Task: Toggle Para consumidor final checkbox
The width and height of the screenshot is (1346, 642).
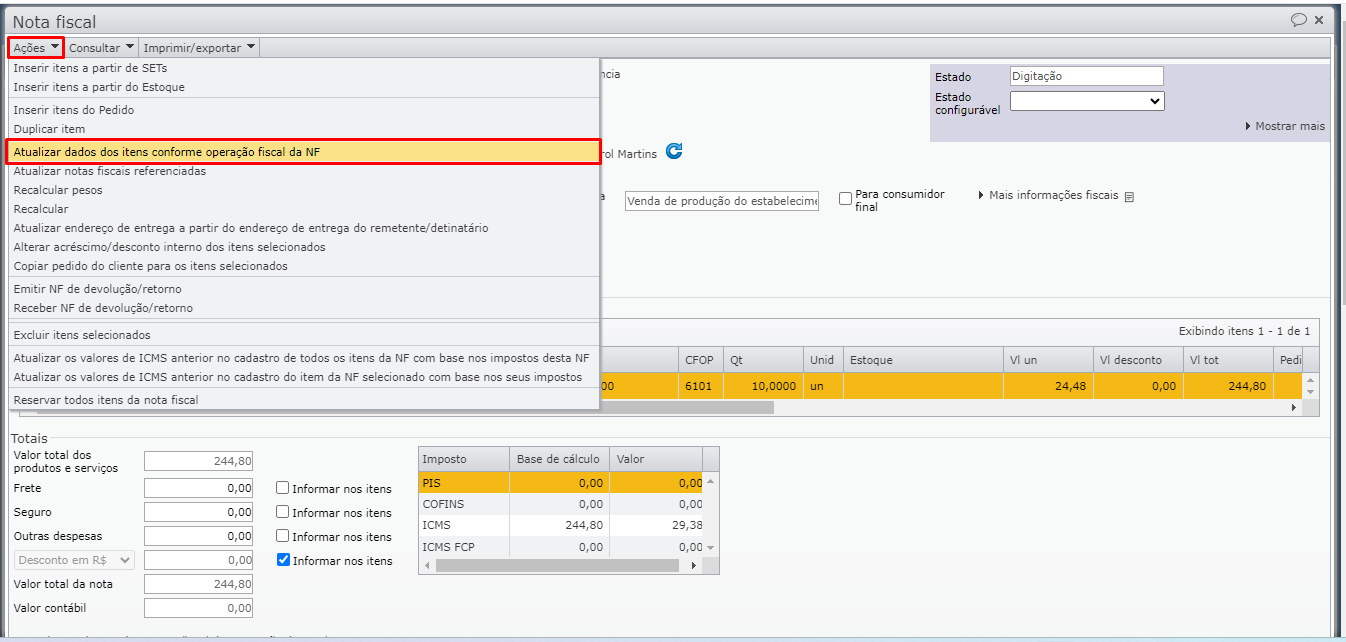Action: [845, 199]
